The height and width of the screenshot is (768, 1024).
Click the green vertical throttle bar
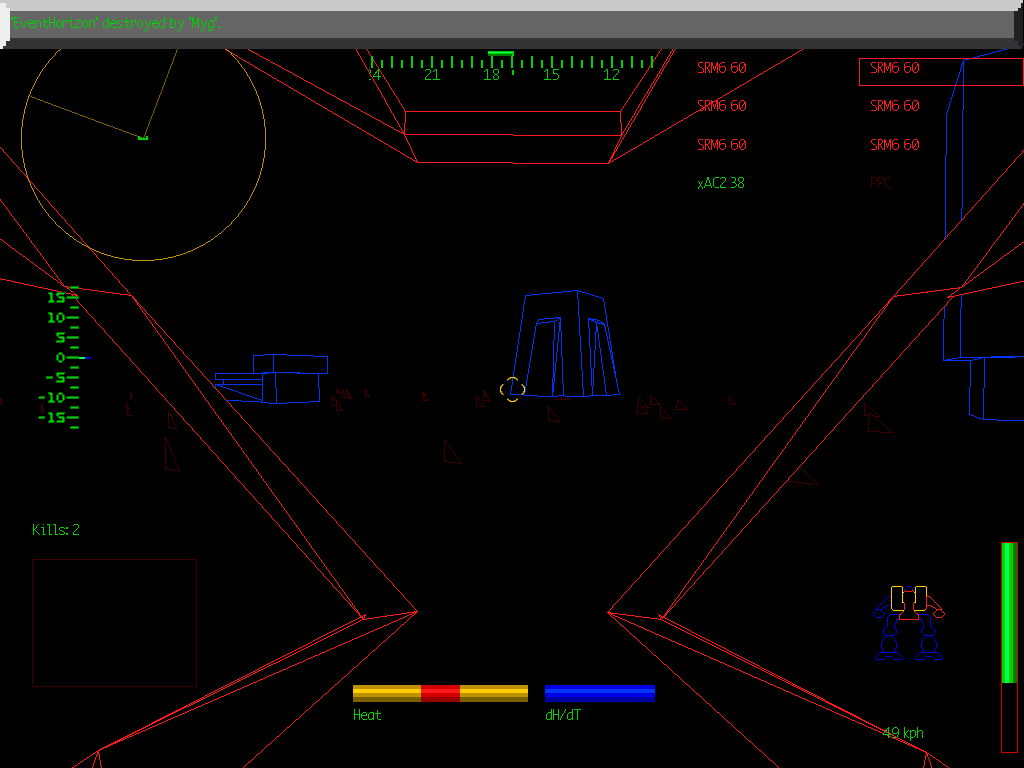(1009, 612)
